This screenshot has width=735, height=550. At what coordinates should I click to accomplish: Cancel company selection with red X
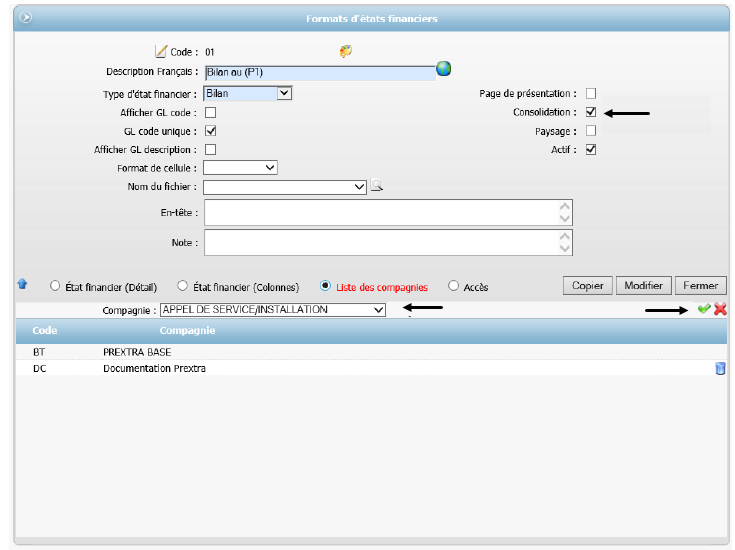click(x=720, y=310)
